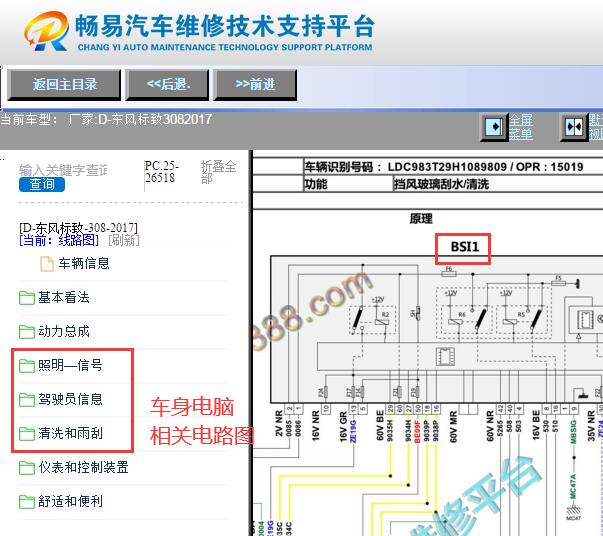Click 折叠全部 to collapse tree
The height and width of the screenshot is (536, 603).
218,172
